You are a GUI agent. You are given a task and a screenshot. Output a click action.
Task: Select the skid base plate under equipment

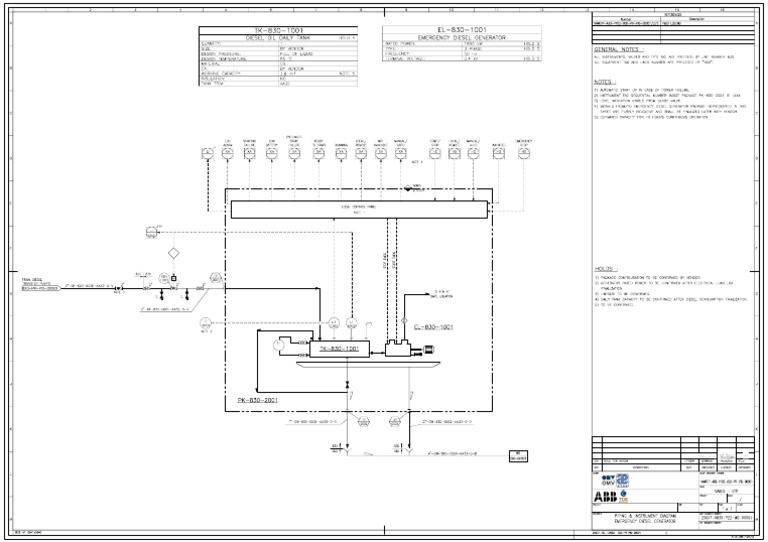(368, 364)
